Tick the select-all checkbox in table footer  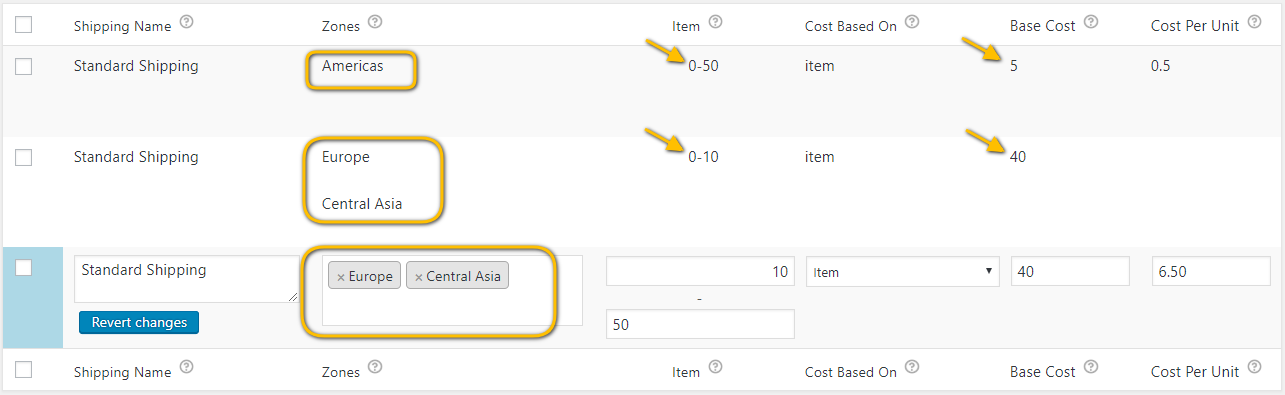24,370
